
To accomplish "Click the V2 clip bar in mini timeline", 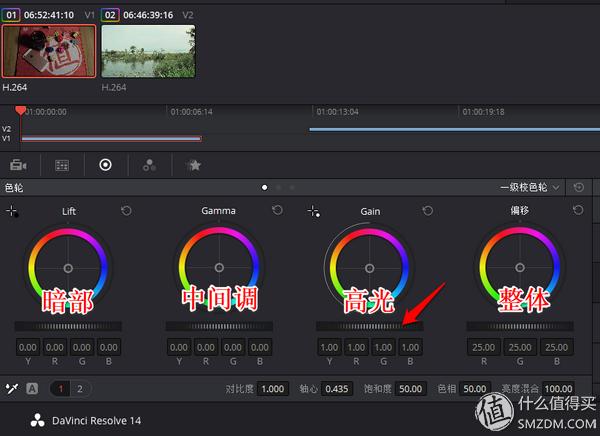I will pyautogui.click(x=455, y=129).
